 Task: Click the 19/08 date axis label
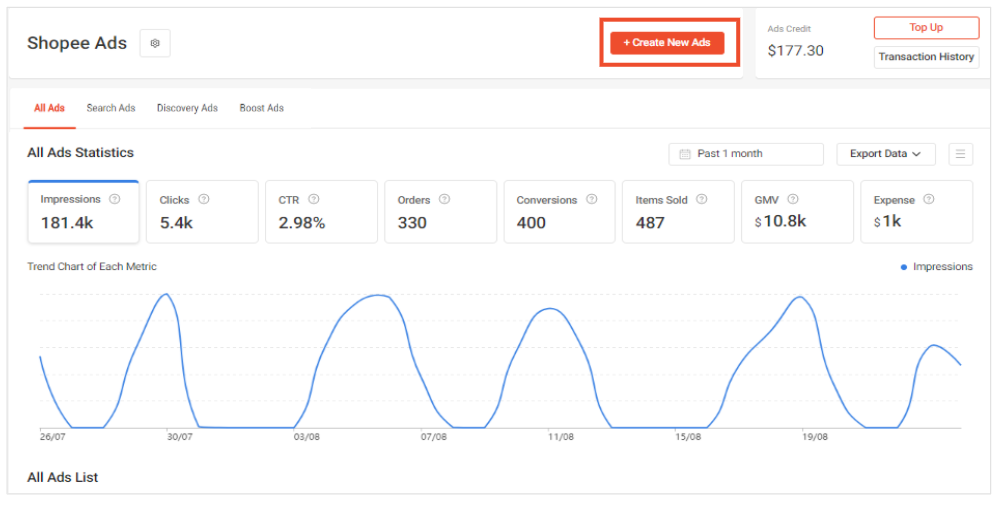point(814,437)
